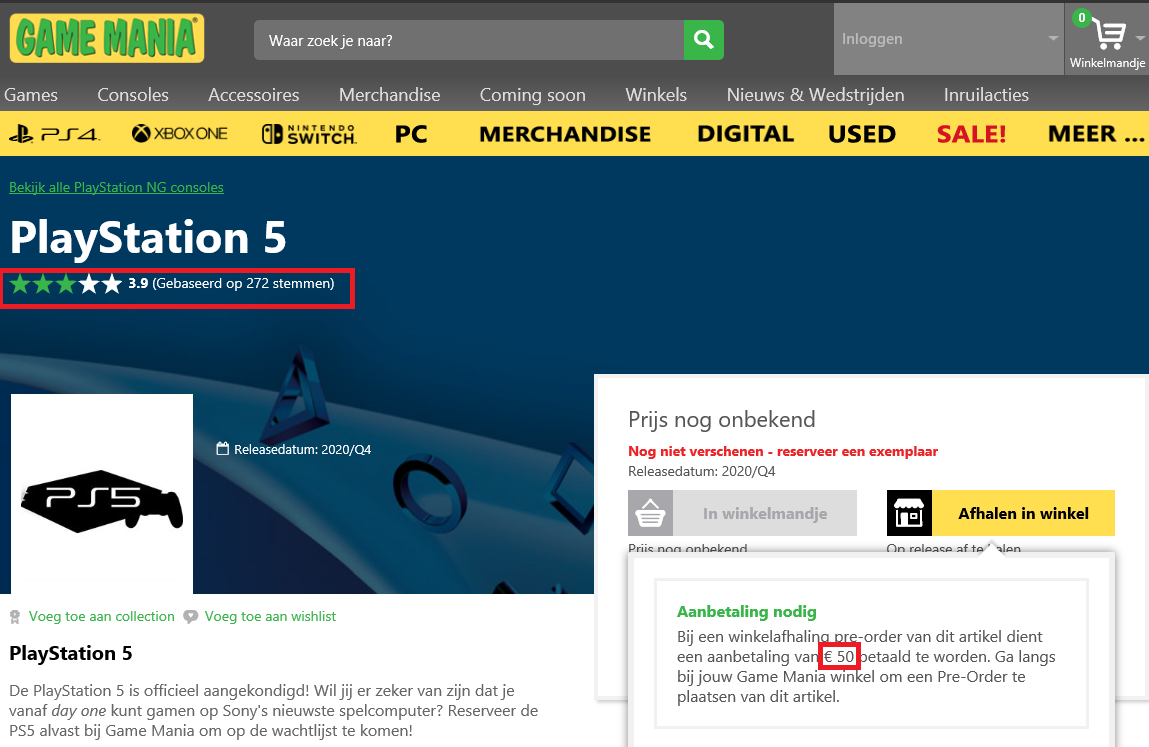Click the star rating of PlayStation 5
Screen dimensions: 1149x747
click(65, 284)
